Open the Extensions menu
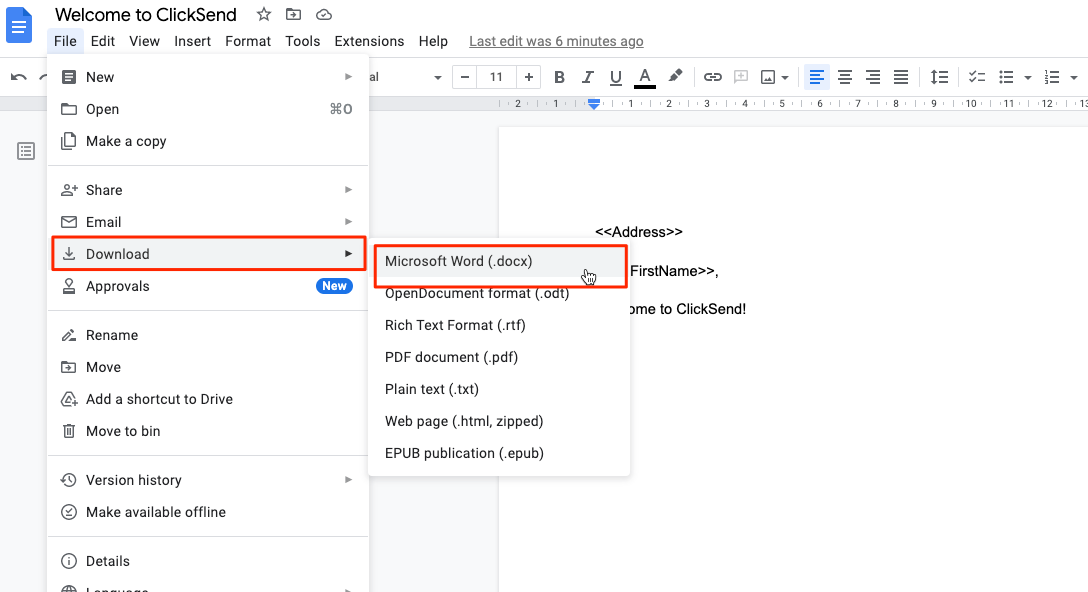The width and height of the screenshot is (1088, 592). pyautogui.click(x=369, y=41)
